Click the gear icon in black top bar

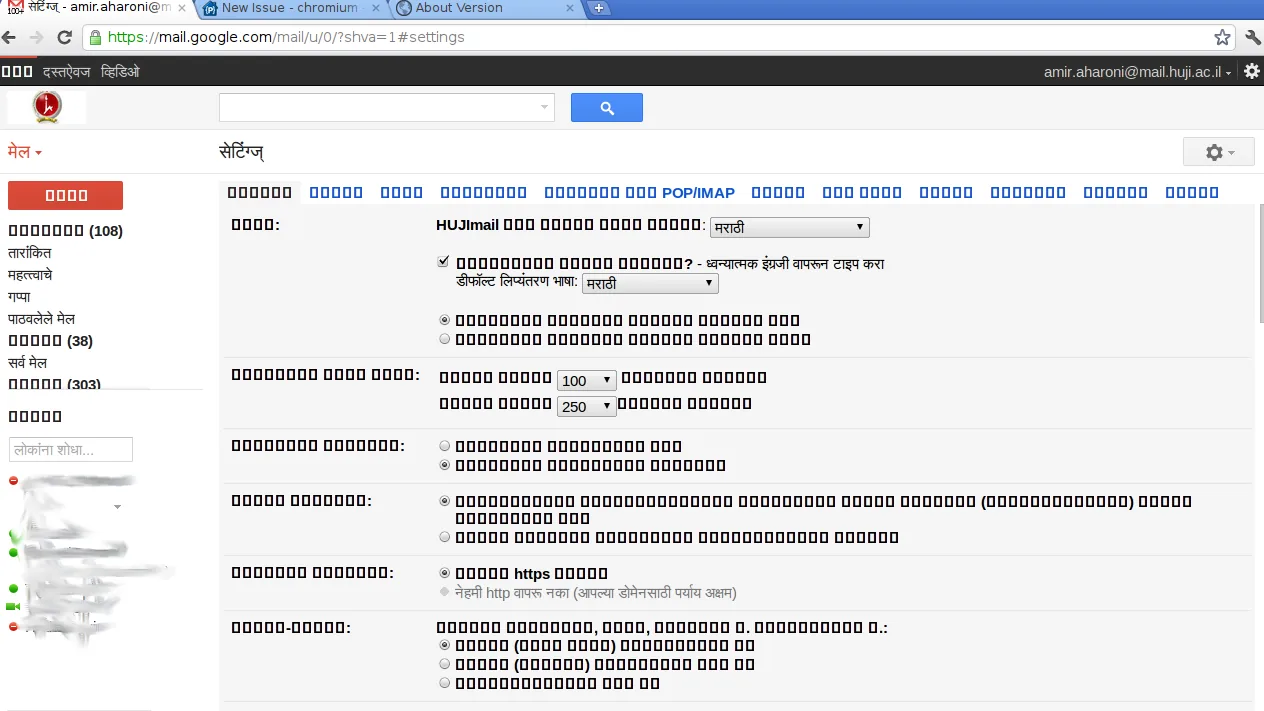(x=1251, y=71)
